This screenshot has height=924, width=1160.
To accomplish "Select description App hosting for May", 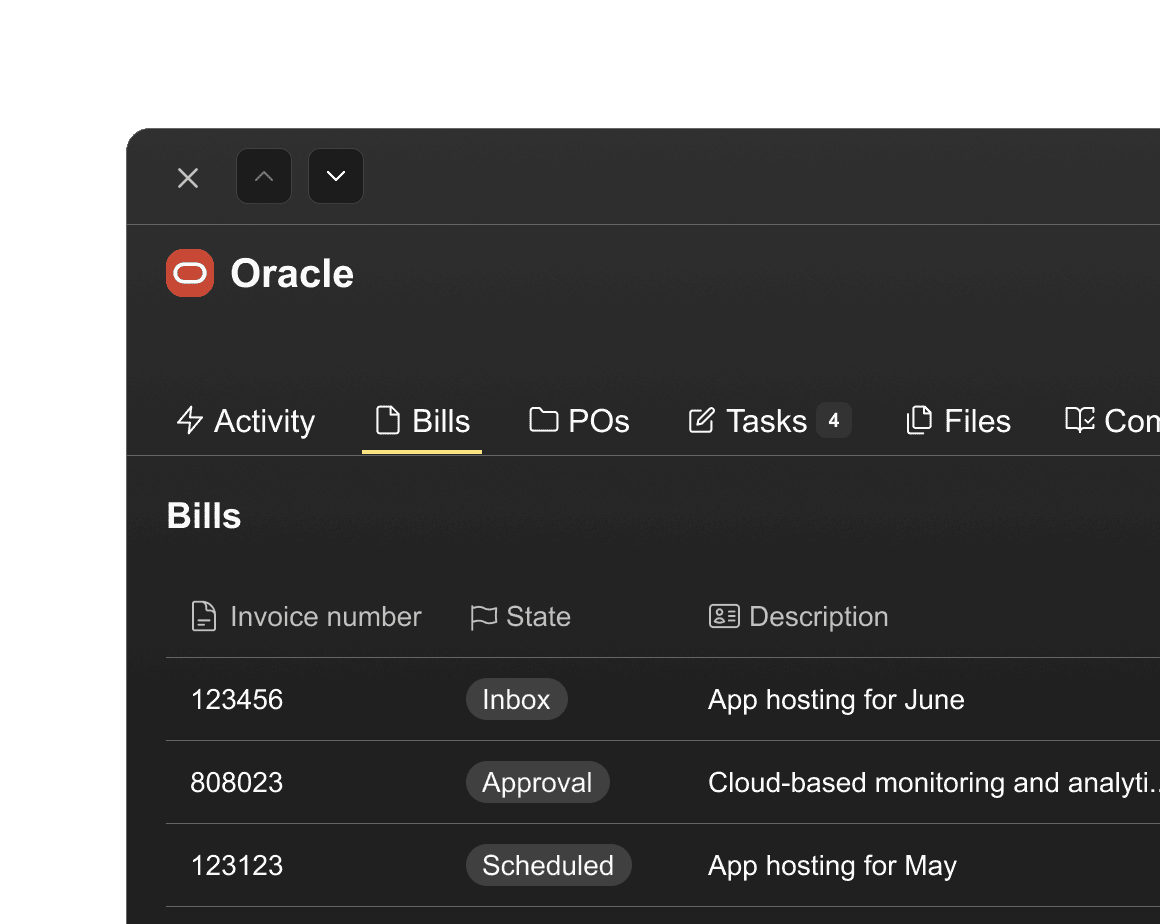I will [832, 866].
